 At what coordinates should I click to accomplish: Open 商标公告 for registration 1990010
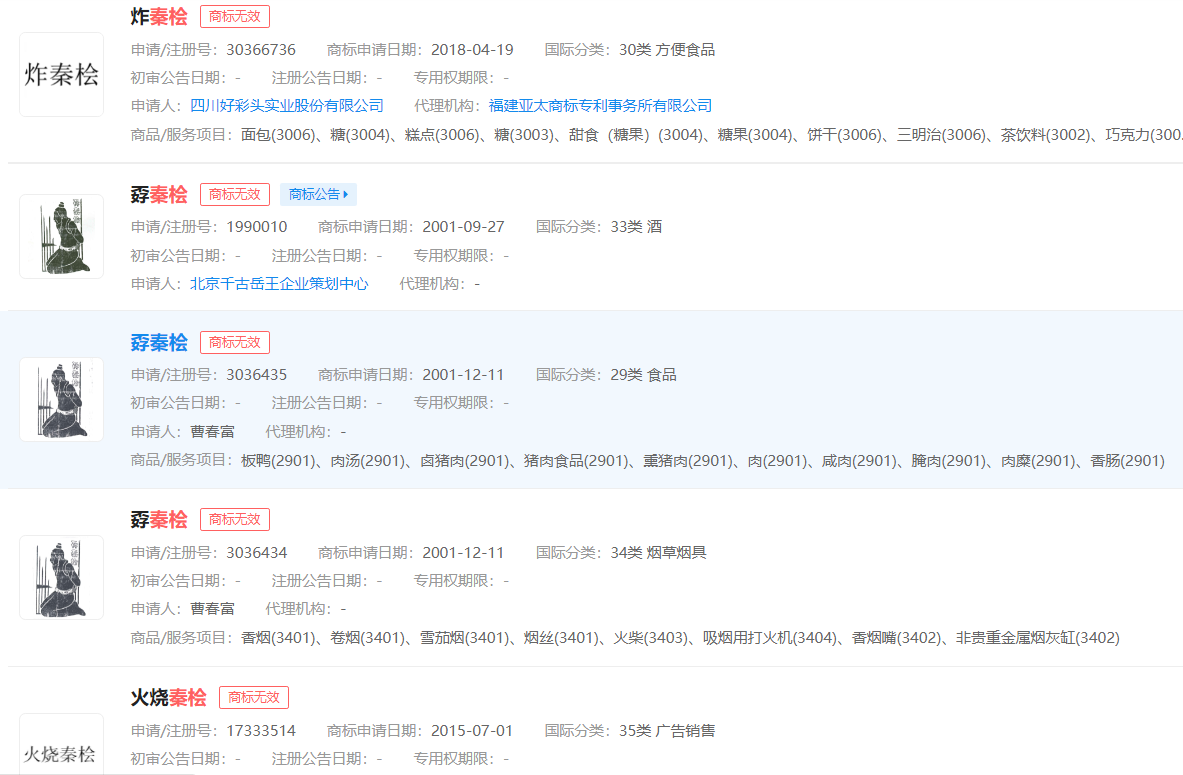(x=318, y=194)
